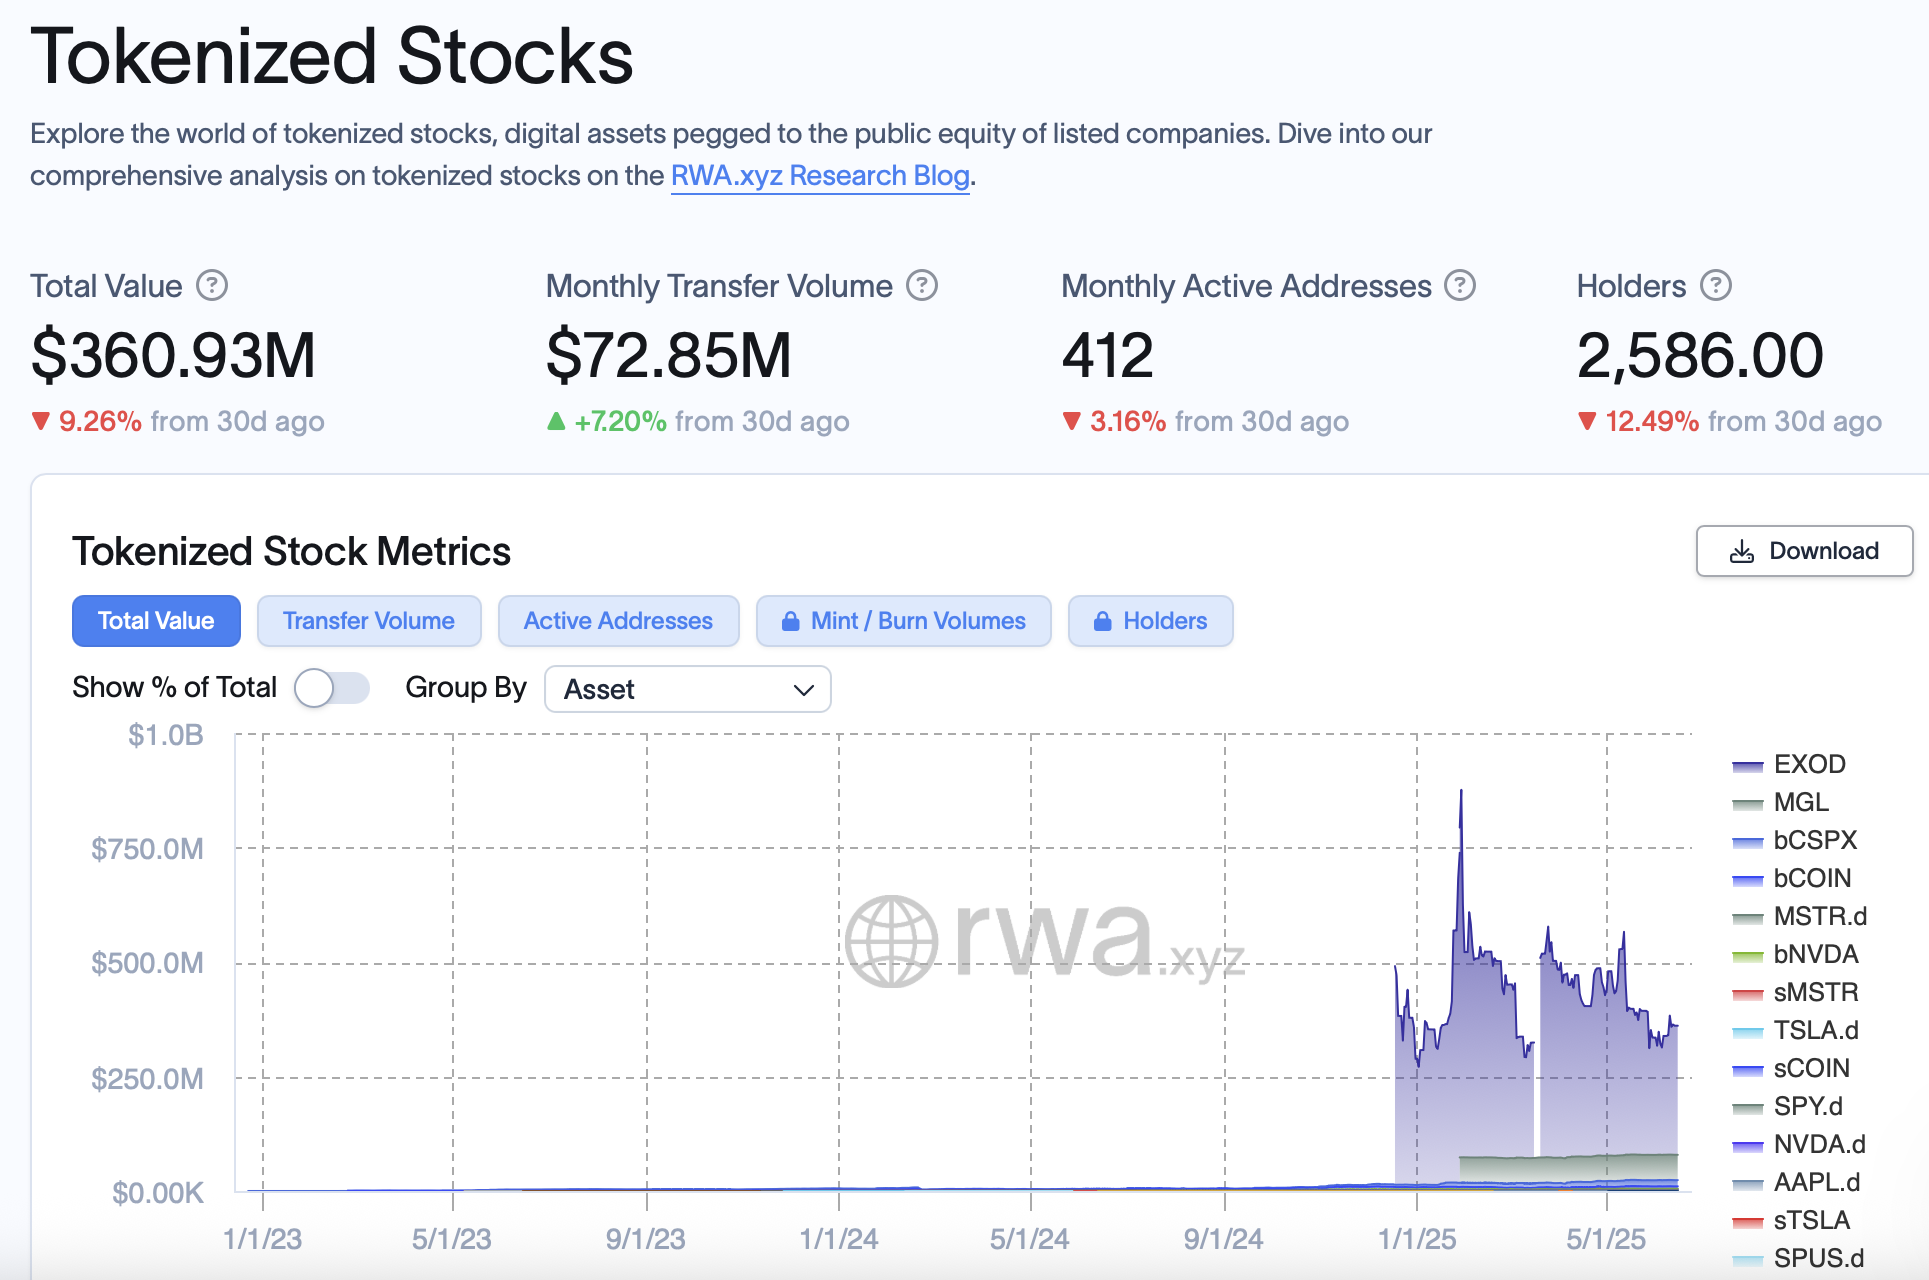
Task: Click the bNVDA green legend color swatch
Action: click(x=1747, y=956)
